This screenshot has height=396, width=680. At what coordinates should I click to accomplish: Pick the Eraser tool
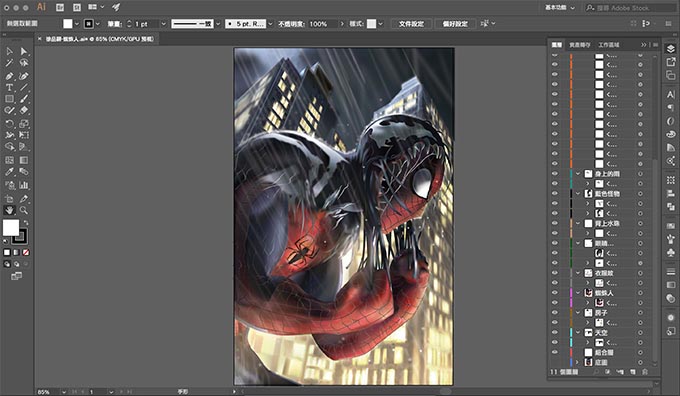pyautogui.click(x=24, y=111)
